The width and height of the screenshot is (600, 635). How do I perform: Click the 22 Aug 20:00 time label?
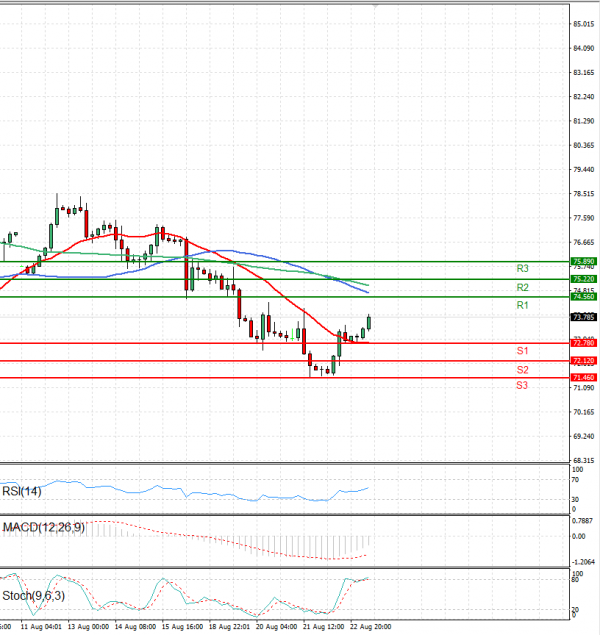coord(370,627)
